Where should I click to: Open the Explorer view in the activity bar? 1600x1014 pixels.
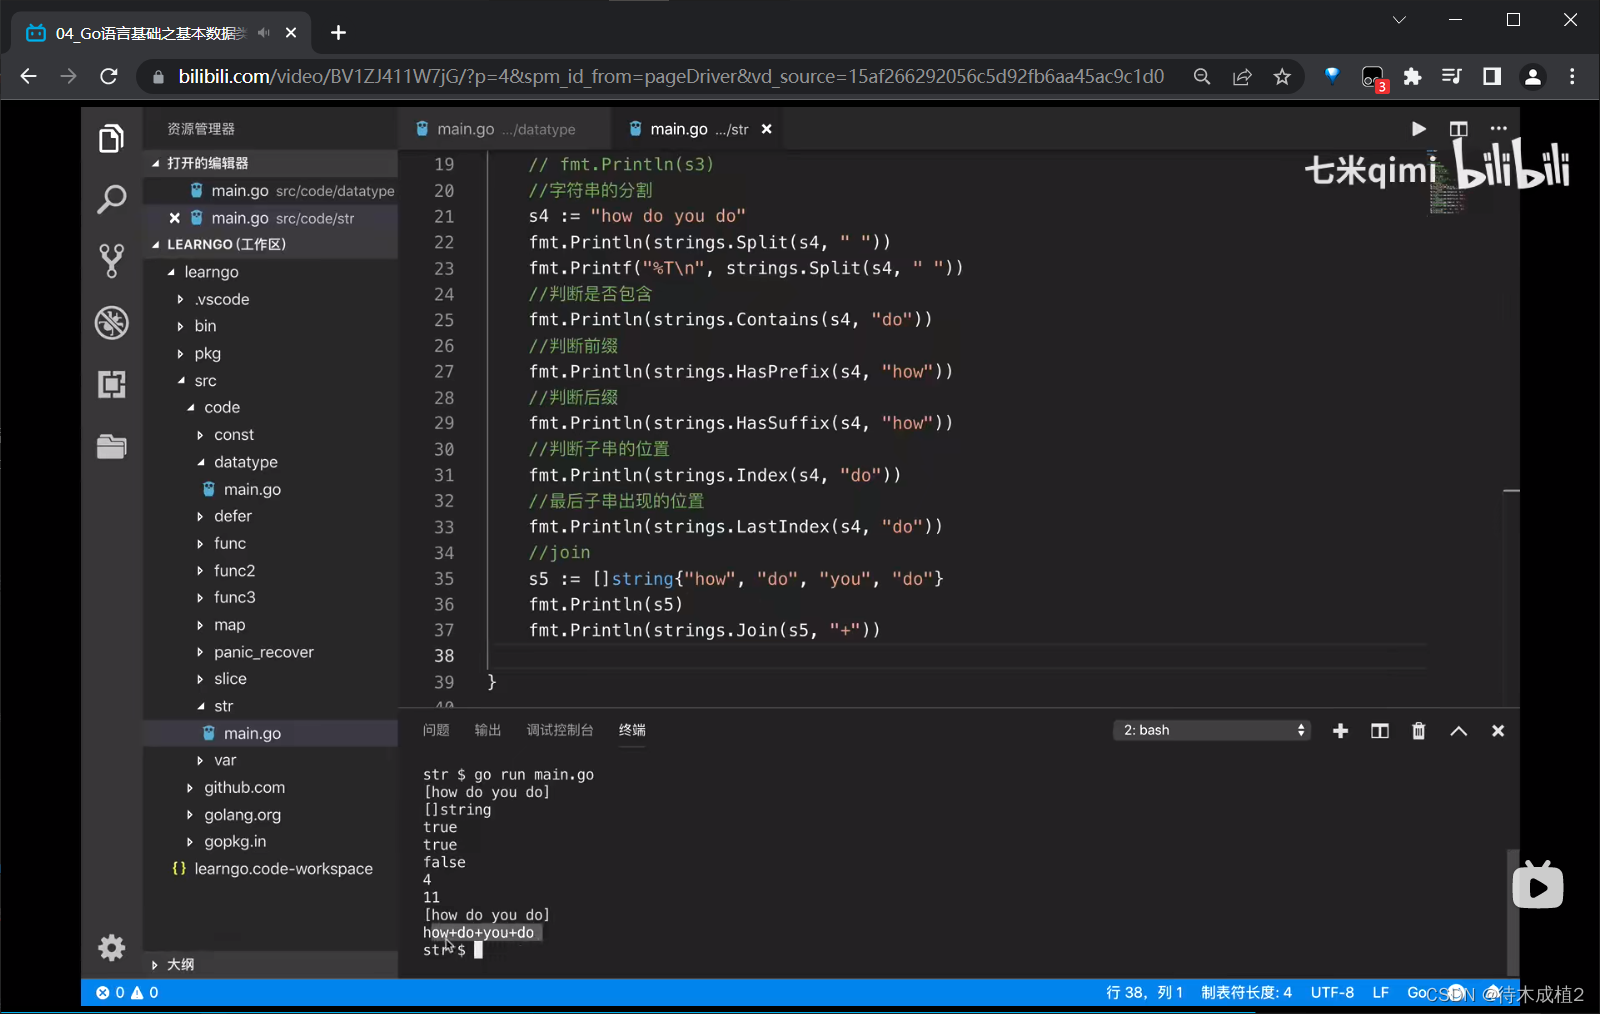pyautogui.click(x=111, y=138)
